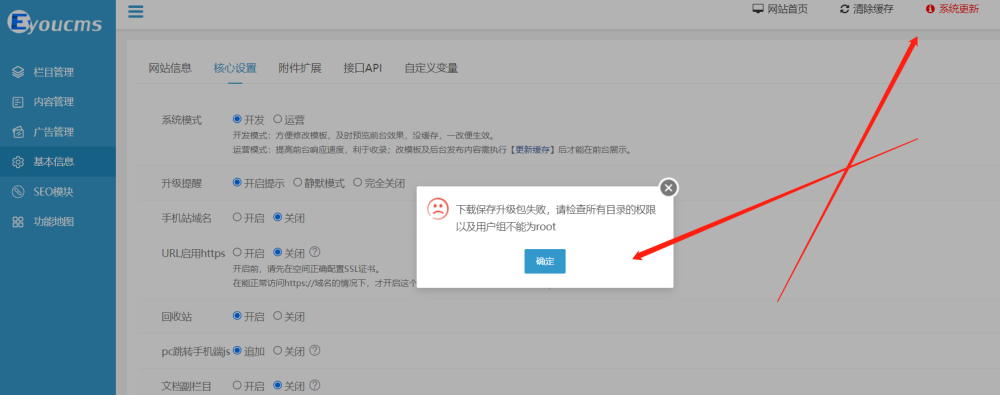Open the 附件扩展 tab
The height and width of the screenshot is (395, 1000).
click(300, 68)
